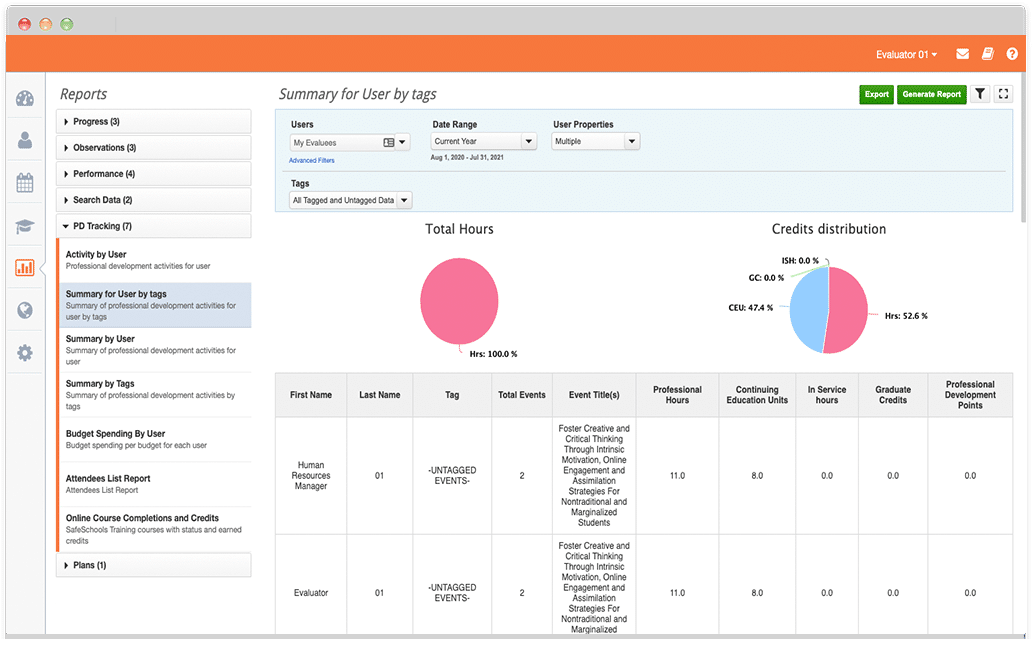
Task: Collapse the PD Tracking (7) section
Action: [154, 226]
